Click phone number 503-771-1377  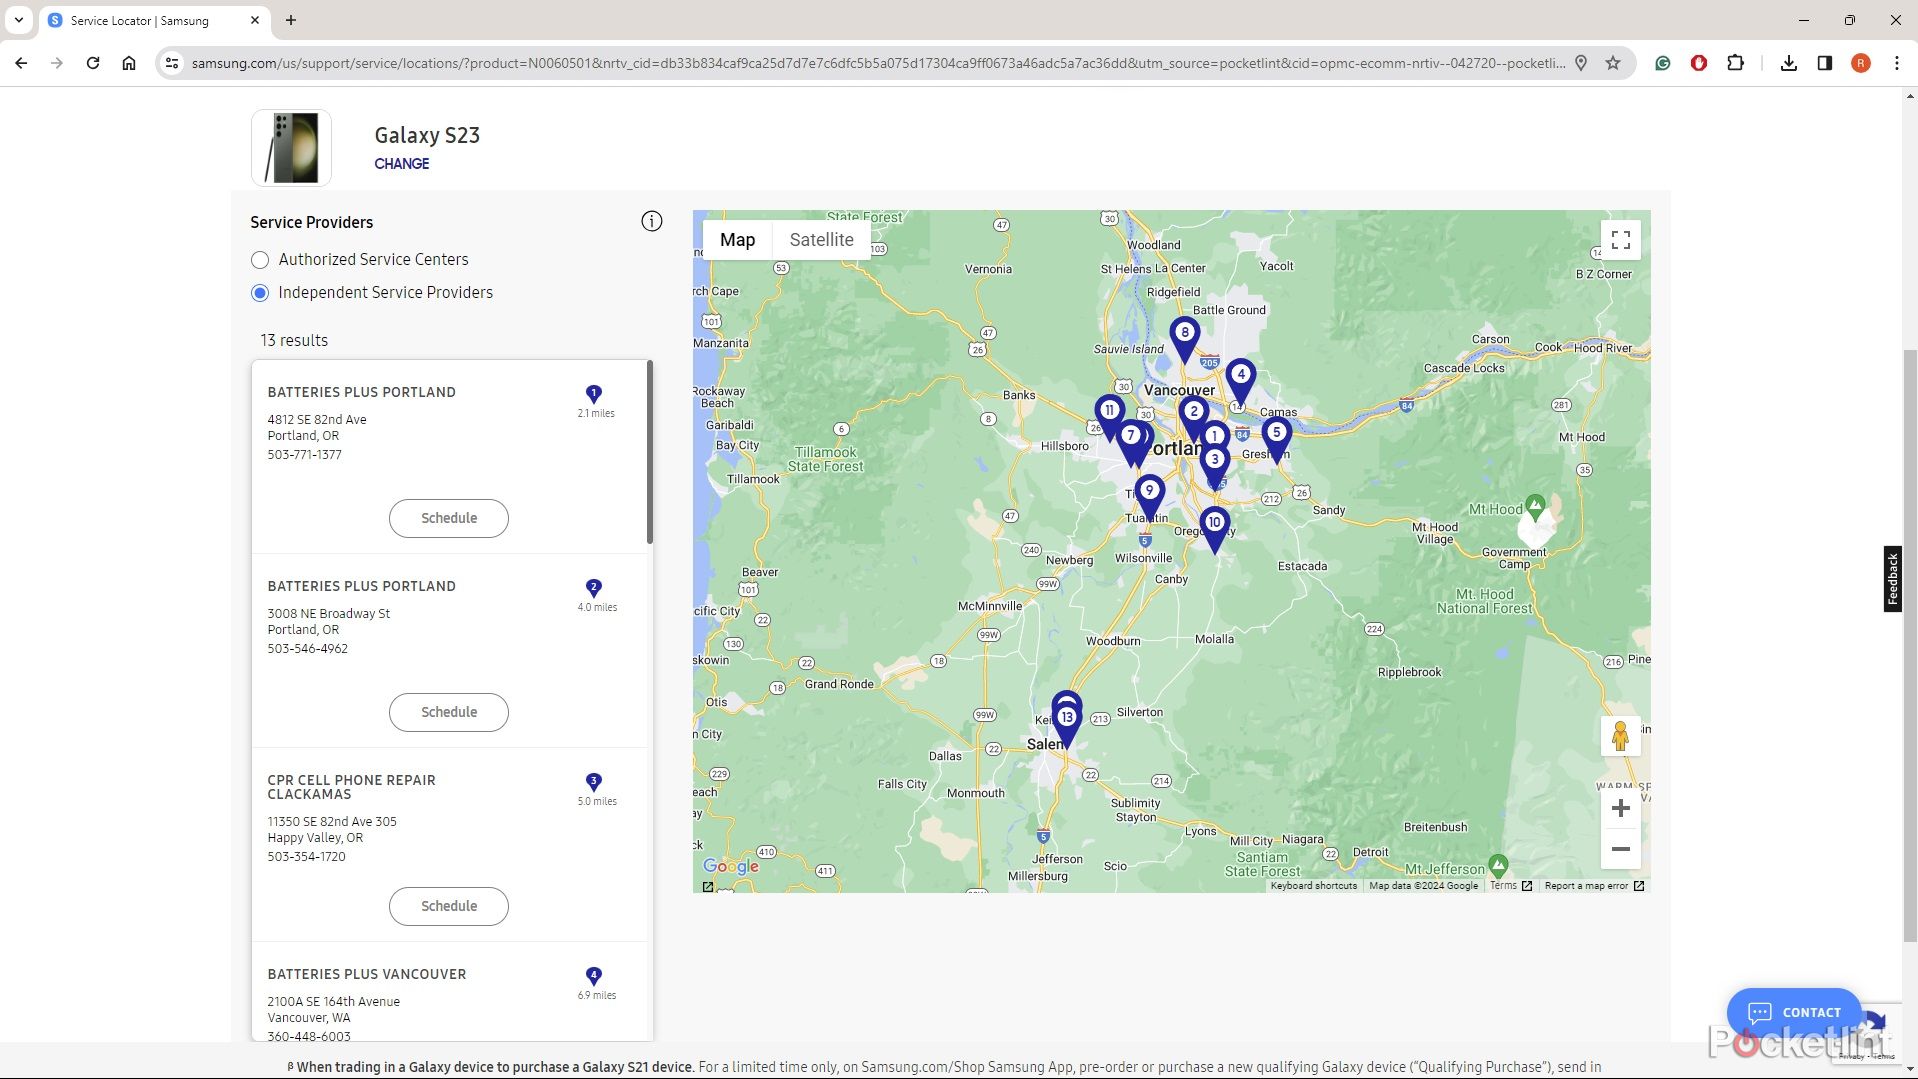pyautogui.click(x=304, y=455)
